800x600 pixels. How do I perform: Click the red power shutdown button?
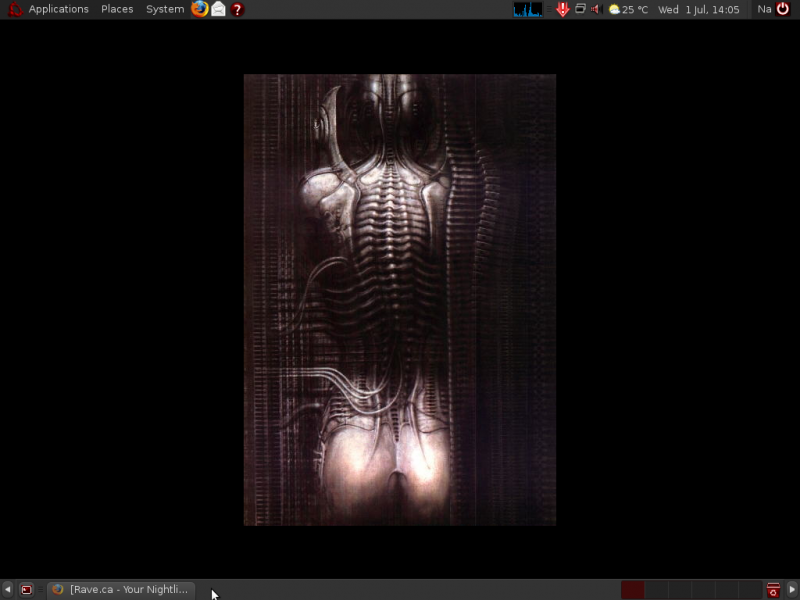783,9
